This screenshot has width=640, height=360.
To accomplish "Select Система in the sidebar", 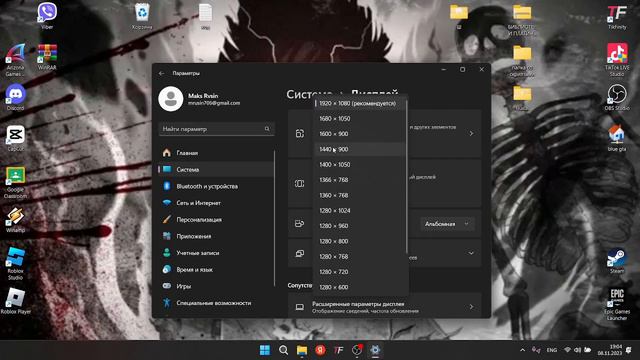I will coord(216,169).
